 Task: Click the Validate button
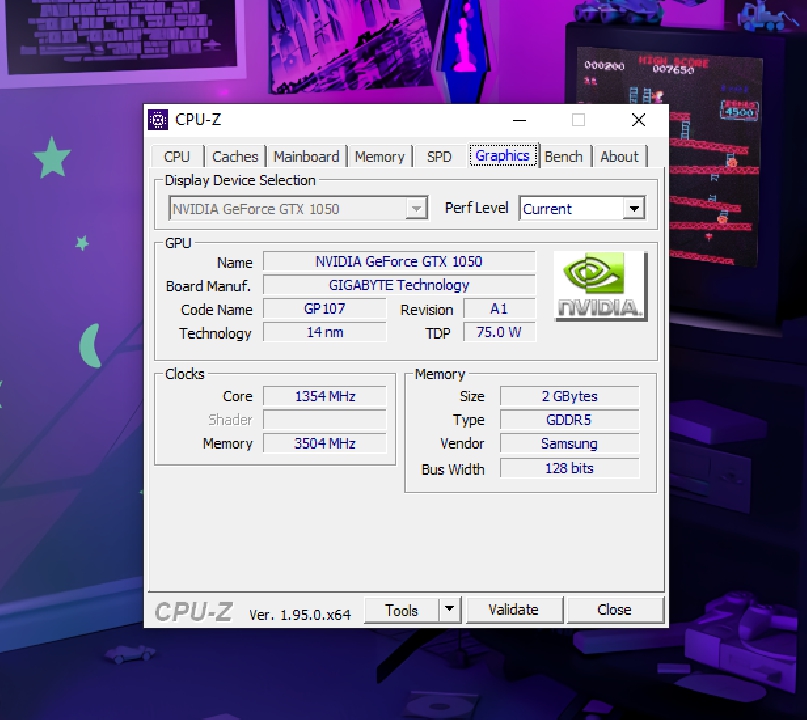point(514,610)
